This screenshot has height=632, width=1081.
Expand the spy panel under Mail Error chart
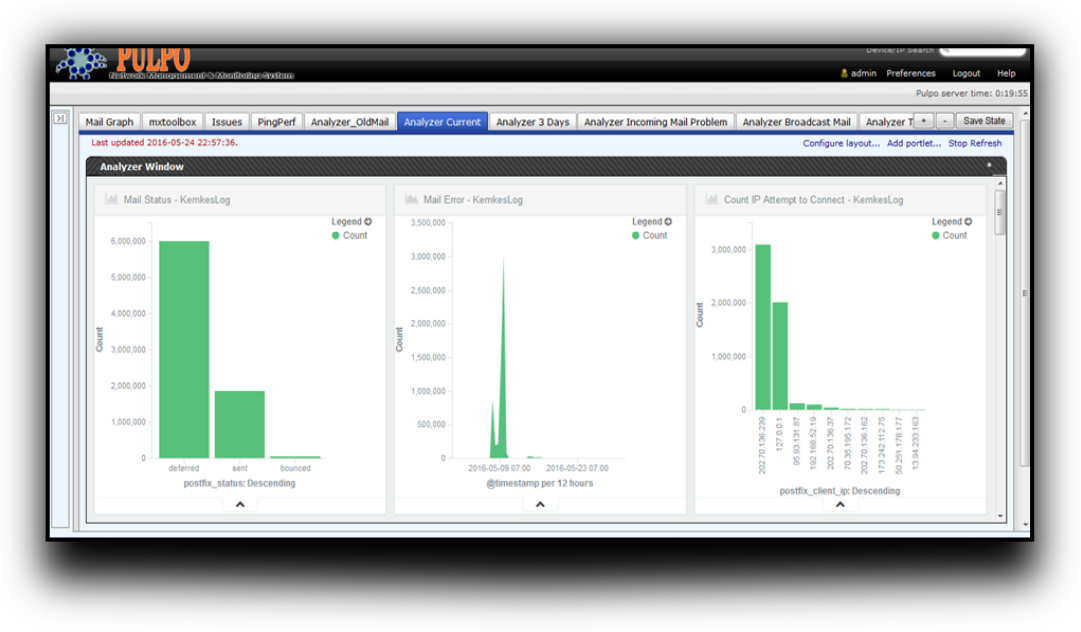pos(540,505)
